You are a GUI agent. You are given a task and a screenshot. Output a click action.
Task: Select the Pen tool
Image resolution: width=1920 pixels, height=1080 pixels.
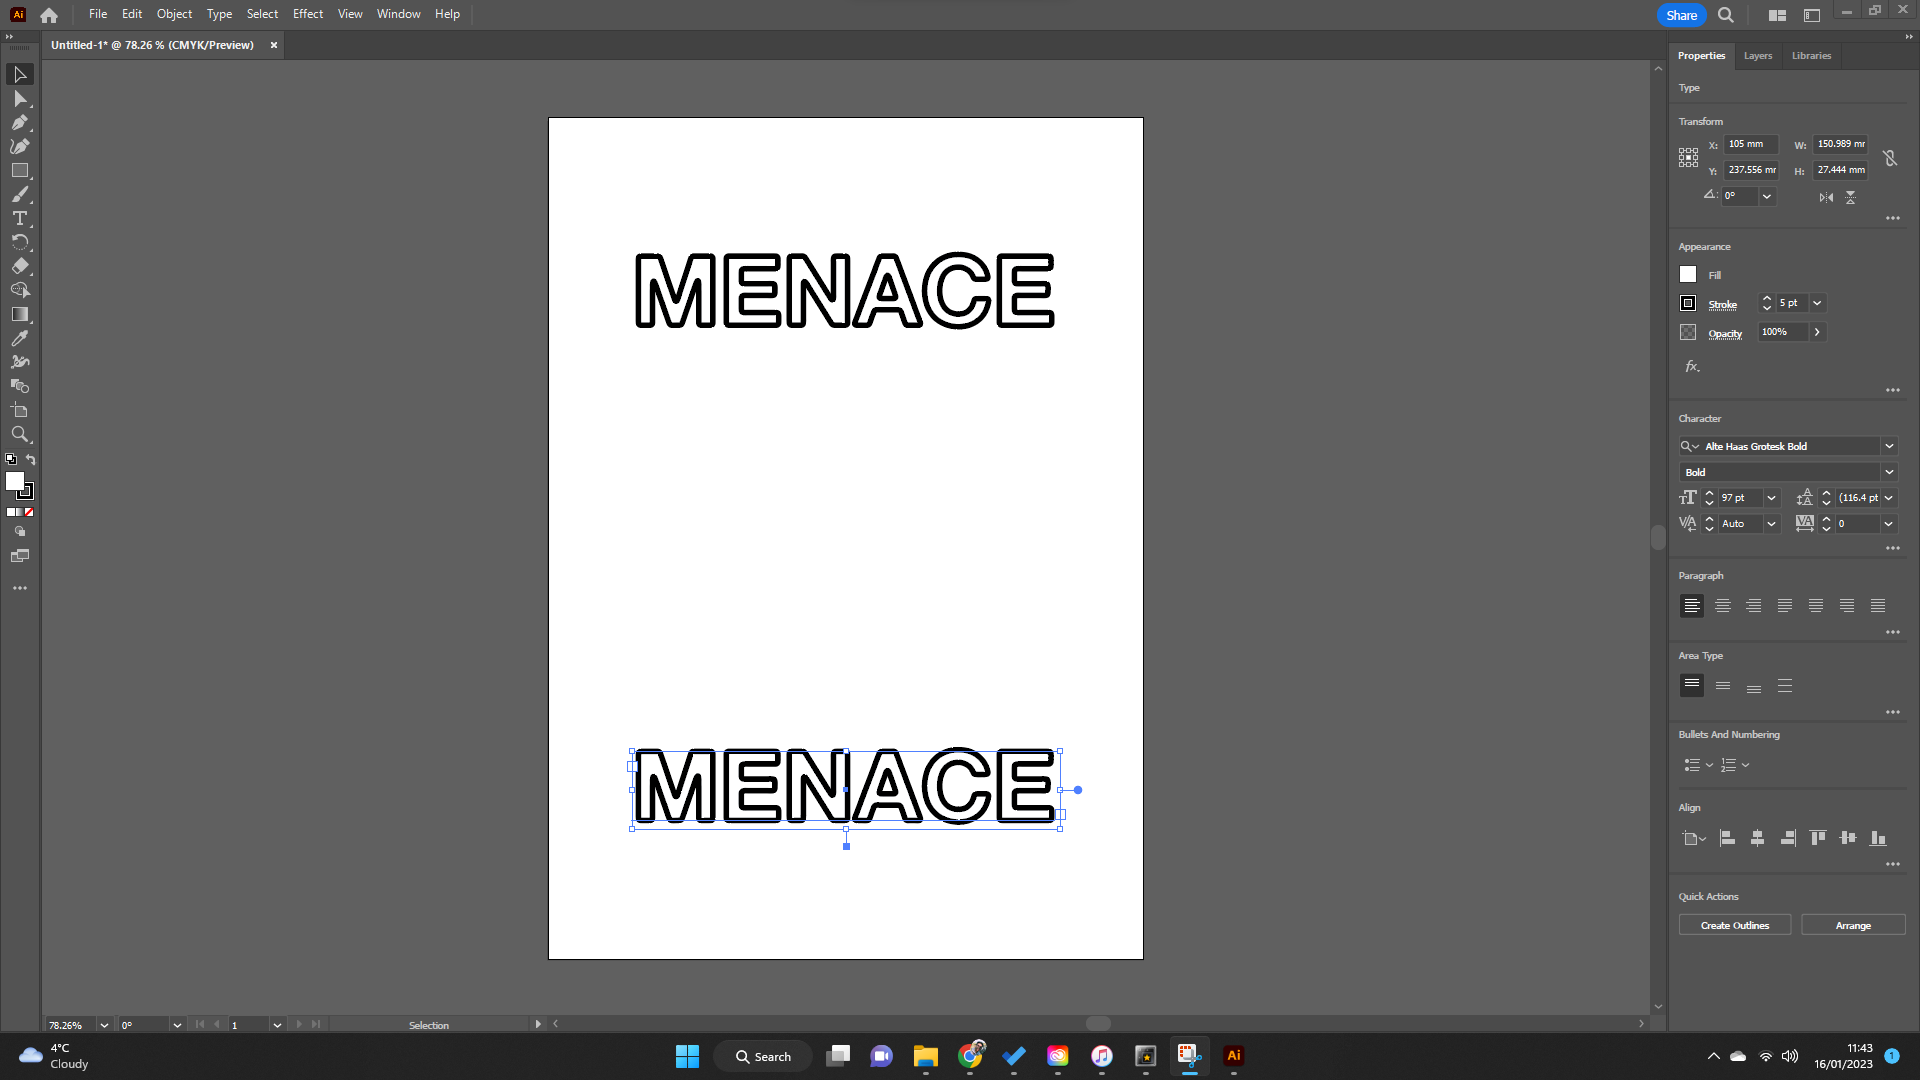click(x=20, y=122)
